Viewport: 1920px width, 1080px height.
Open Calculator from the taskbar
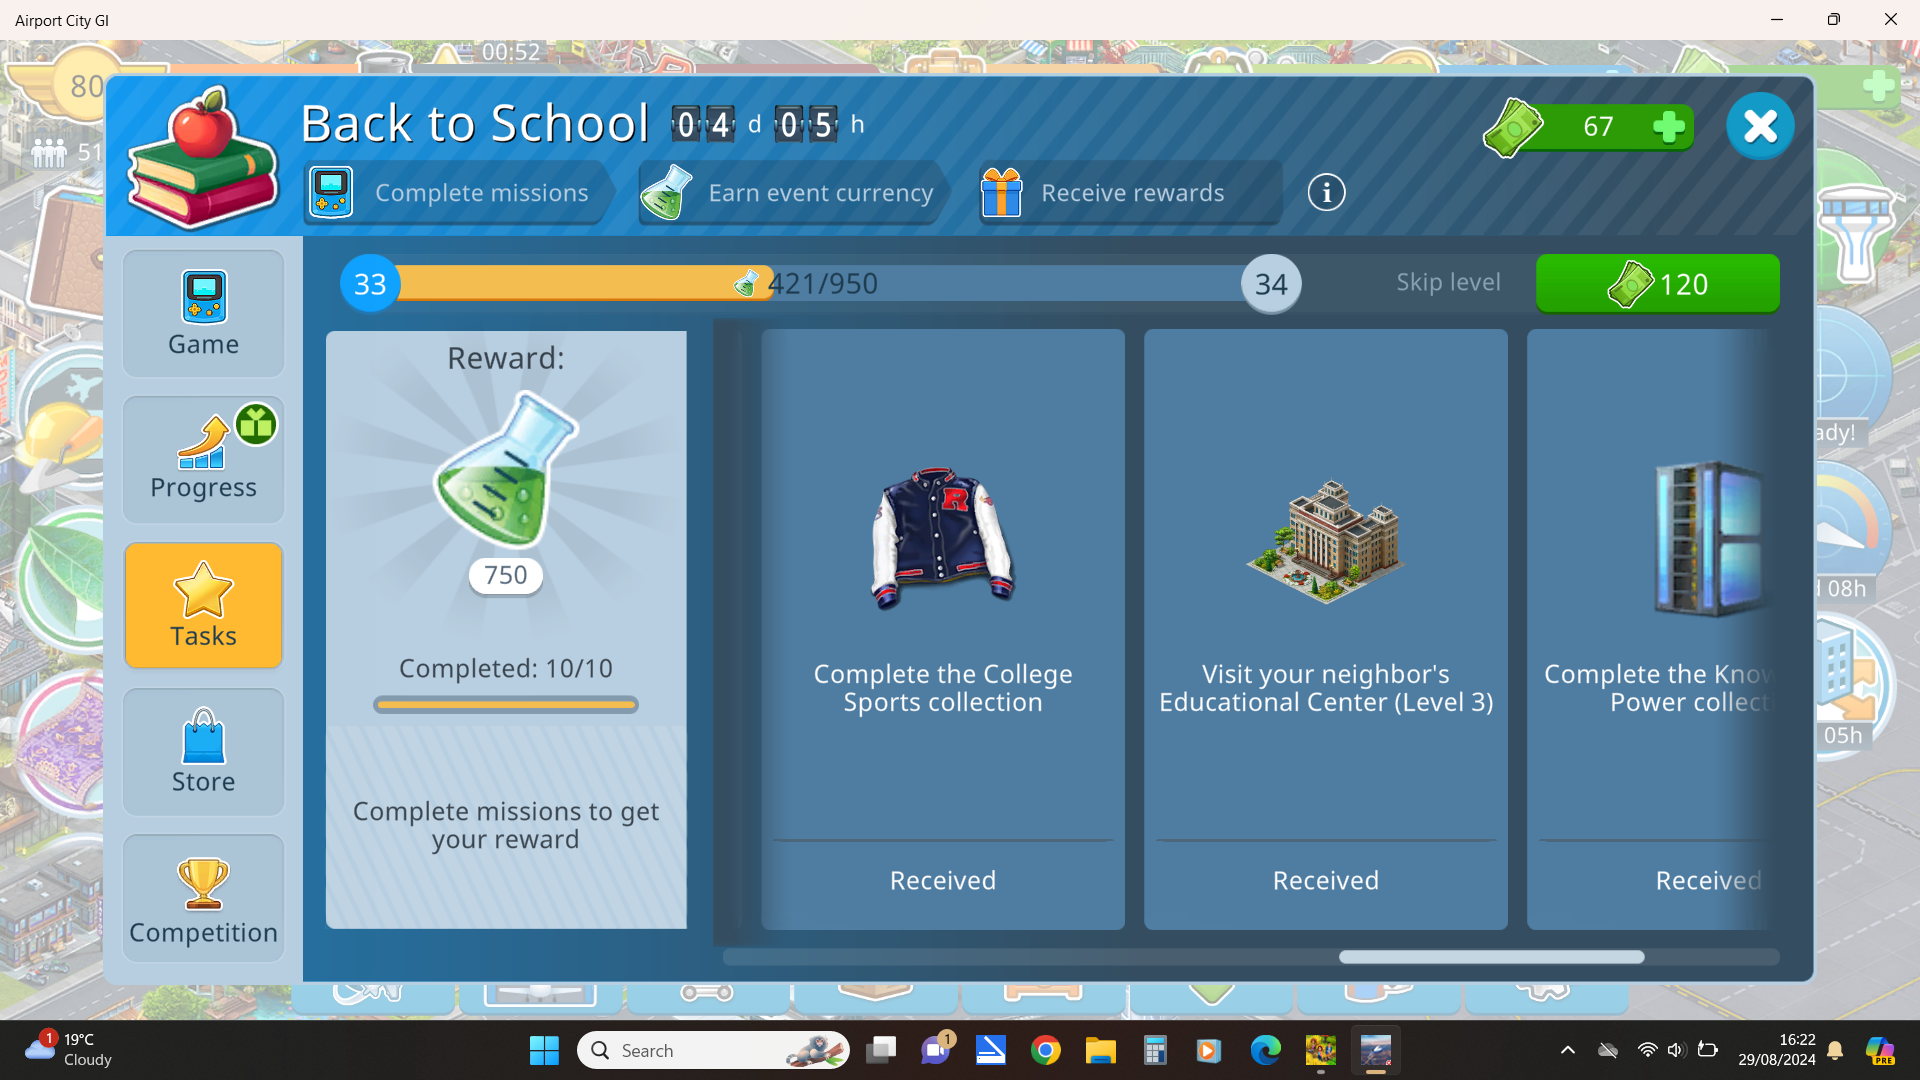[1155, 1050]
